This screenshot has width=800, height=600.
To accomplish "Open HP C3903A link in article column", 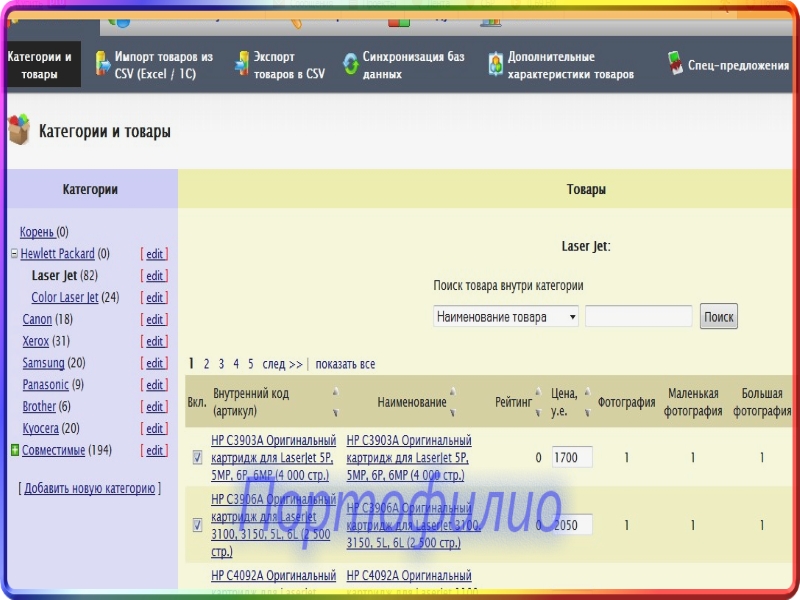I will click(x=273, y=458).
